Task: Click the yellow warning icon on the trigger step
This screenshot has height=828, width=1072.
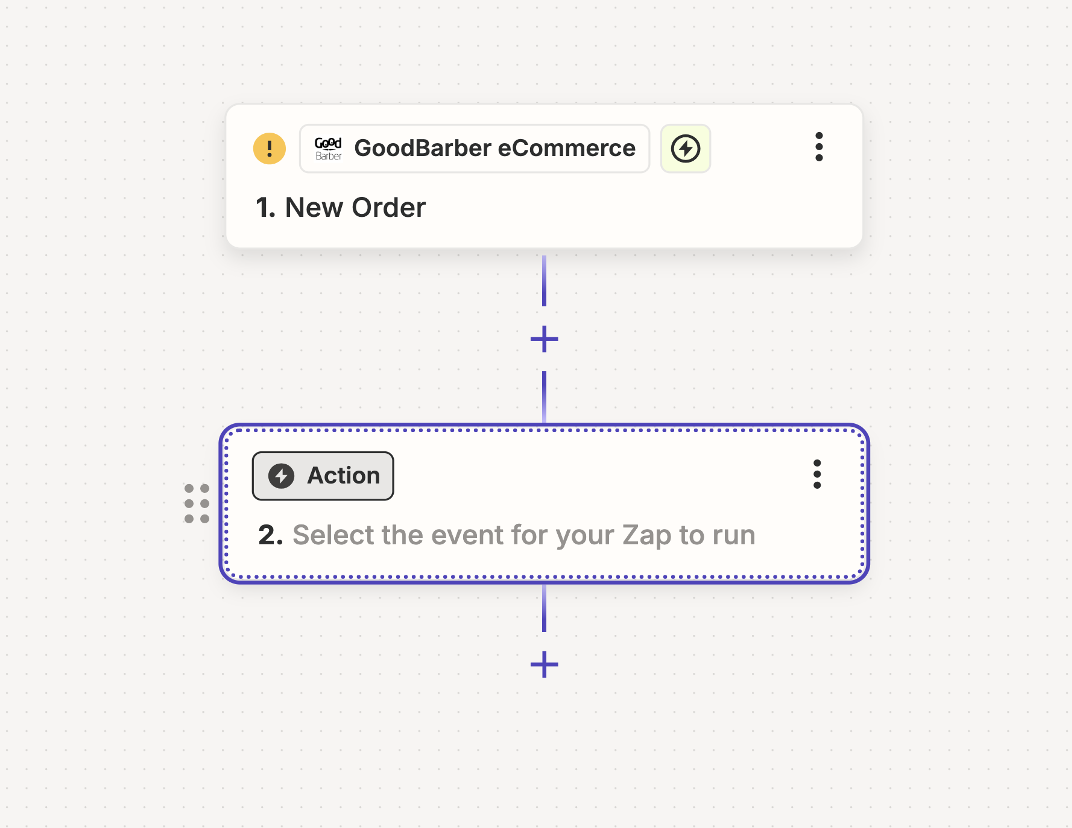Action: point(269,149)
